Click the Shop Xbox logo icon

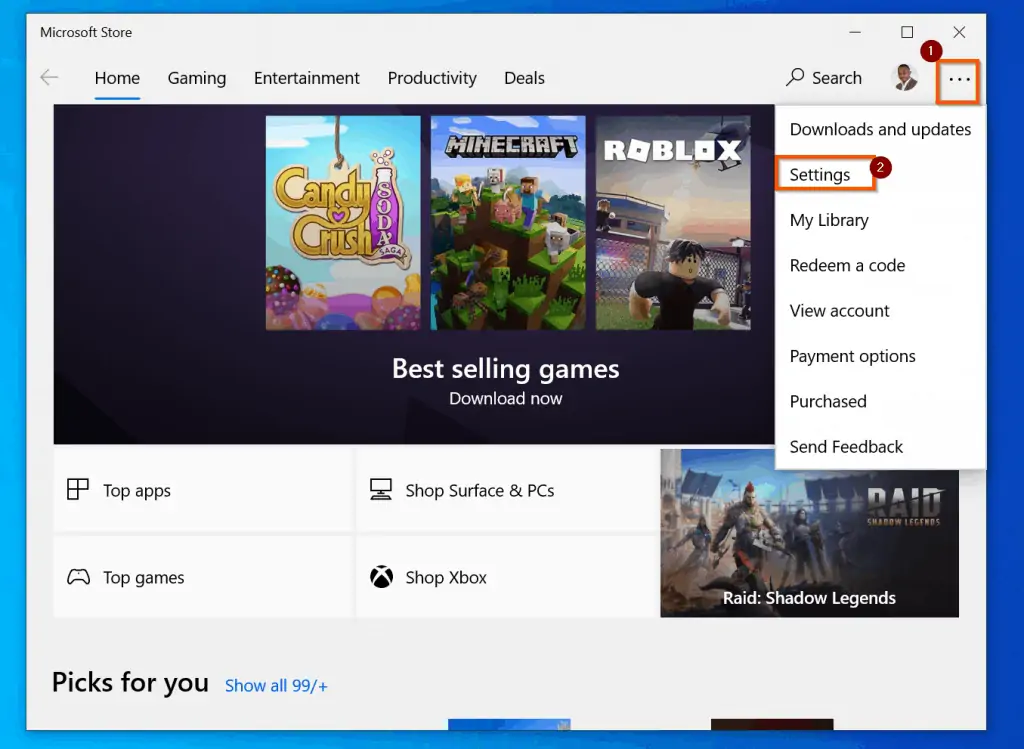point(381,577)
